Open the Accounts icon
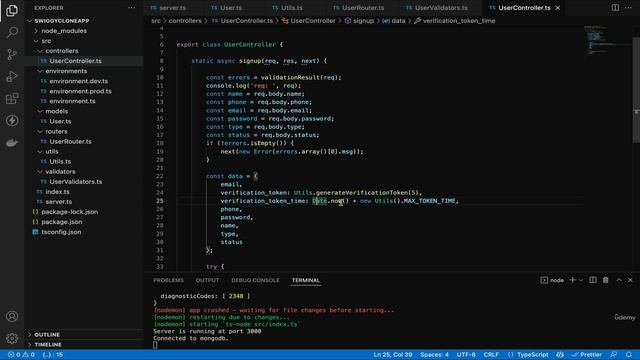Viewport: 640px width, 360px height. click(x=12, y=316)
